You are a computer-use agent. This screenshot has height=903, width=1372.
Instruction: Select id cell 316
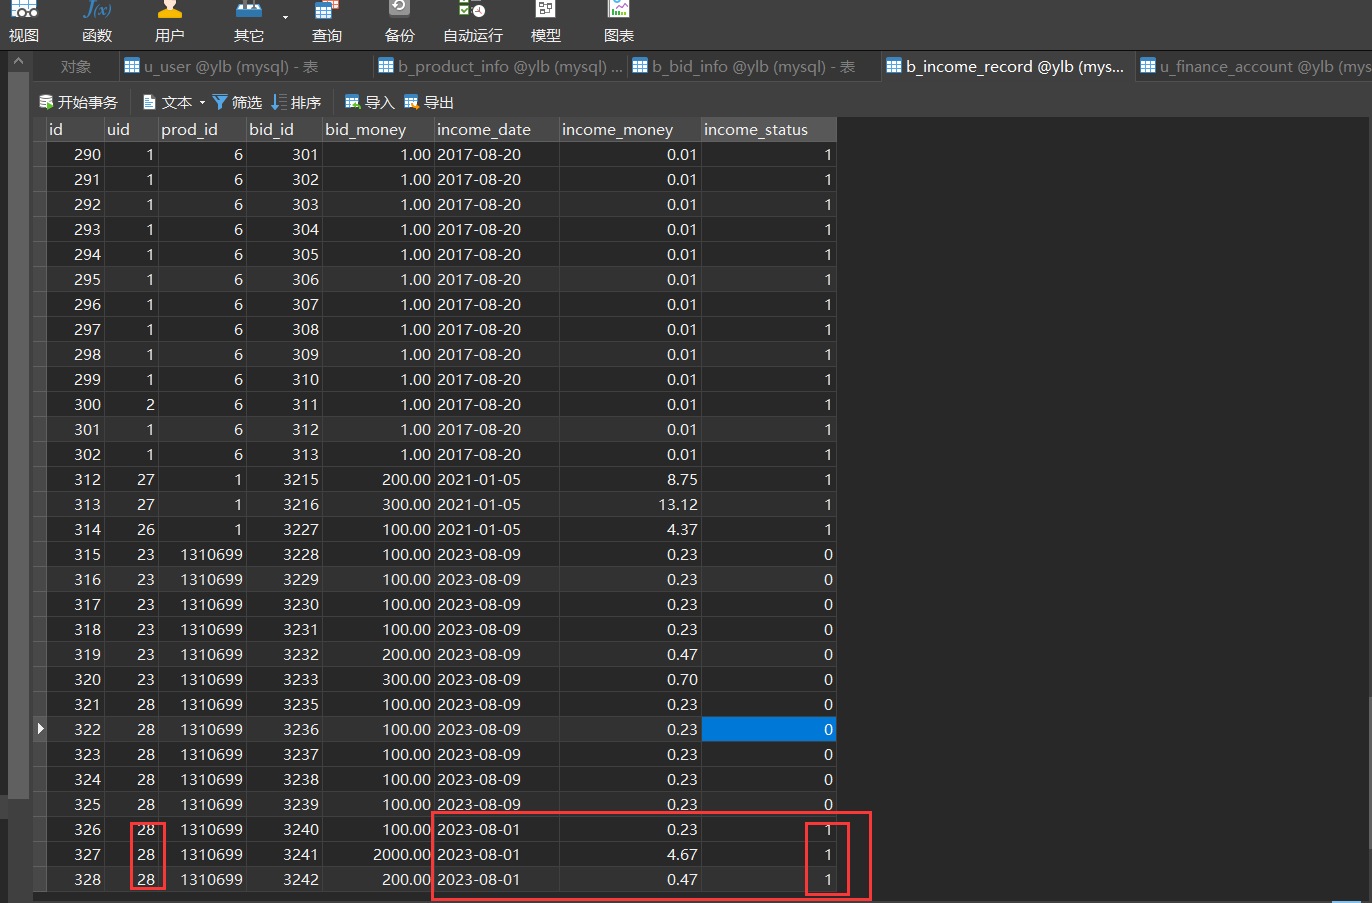click(x=75, y=579)
